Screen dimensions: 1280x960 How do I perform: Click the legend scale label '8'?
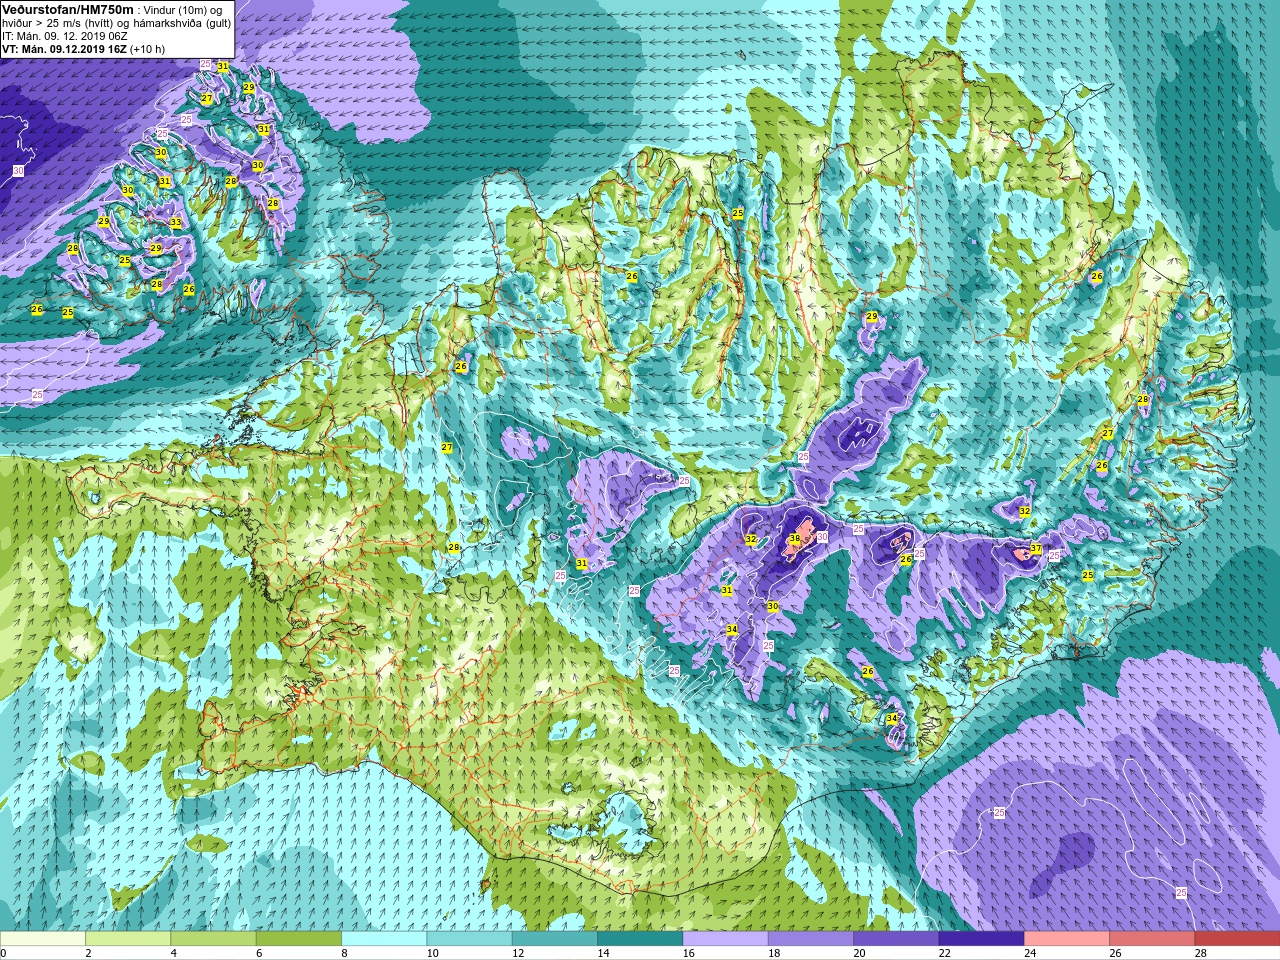pos(344,953)
